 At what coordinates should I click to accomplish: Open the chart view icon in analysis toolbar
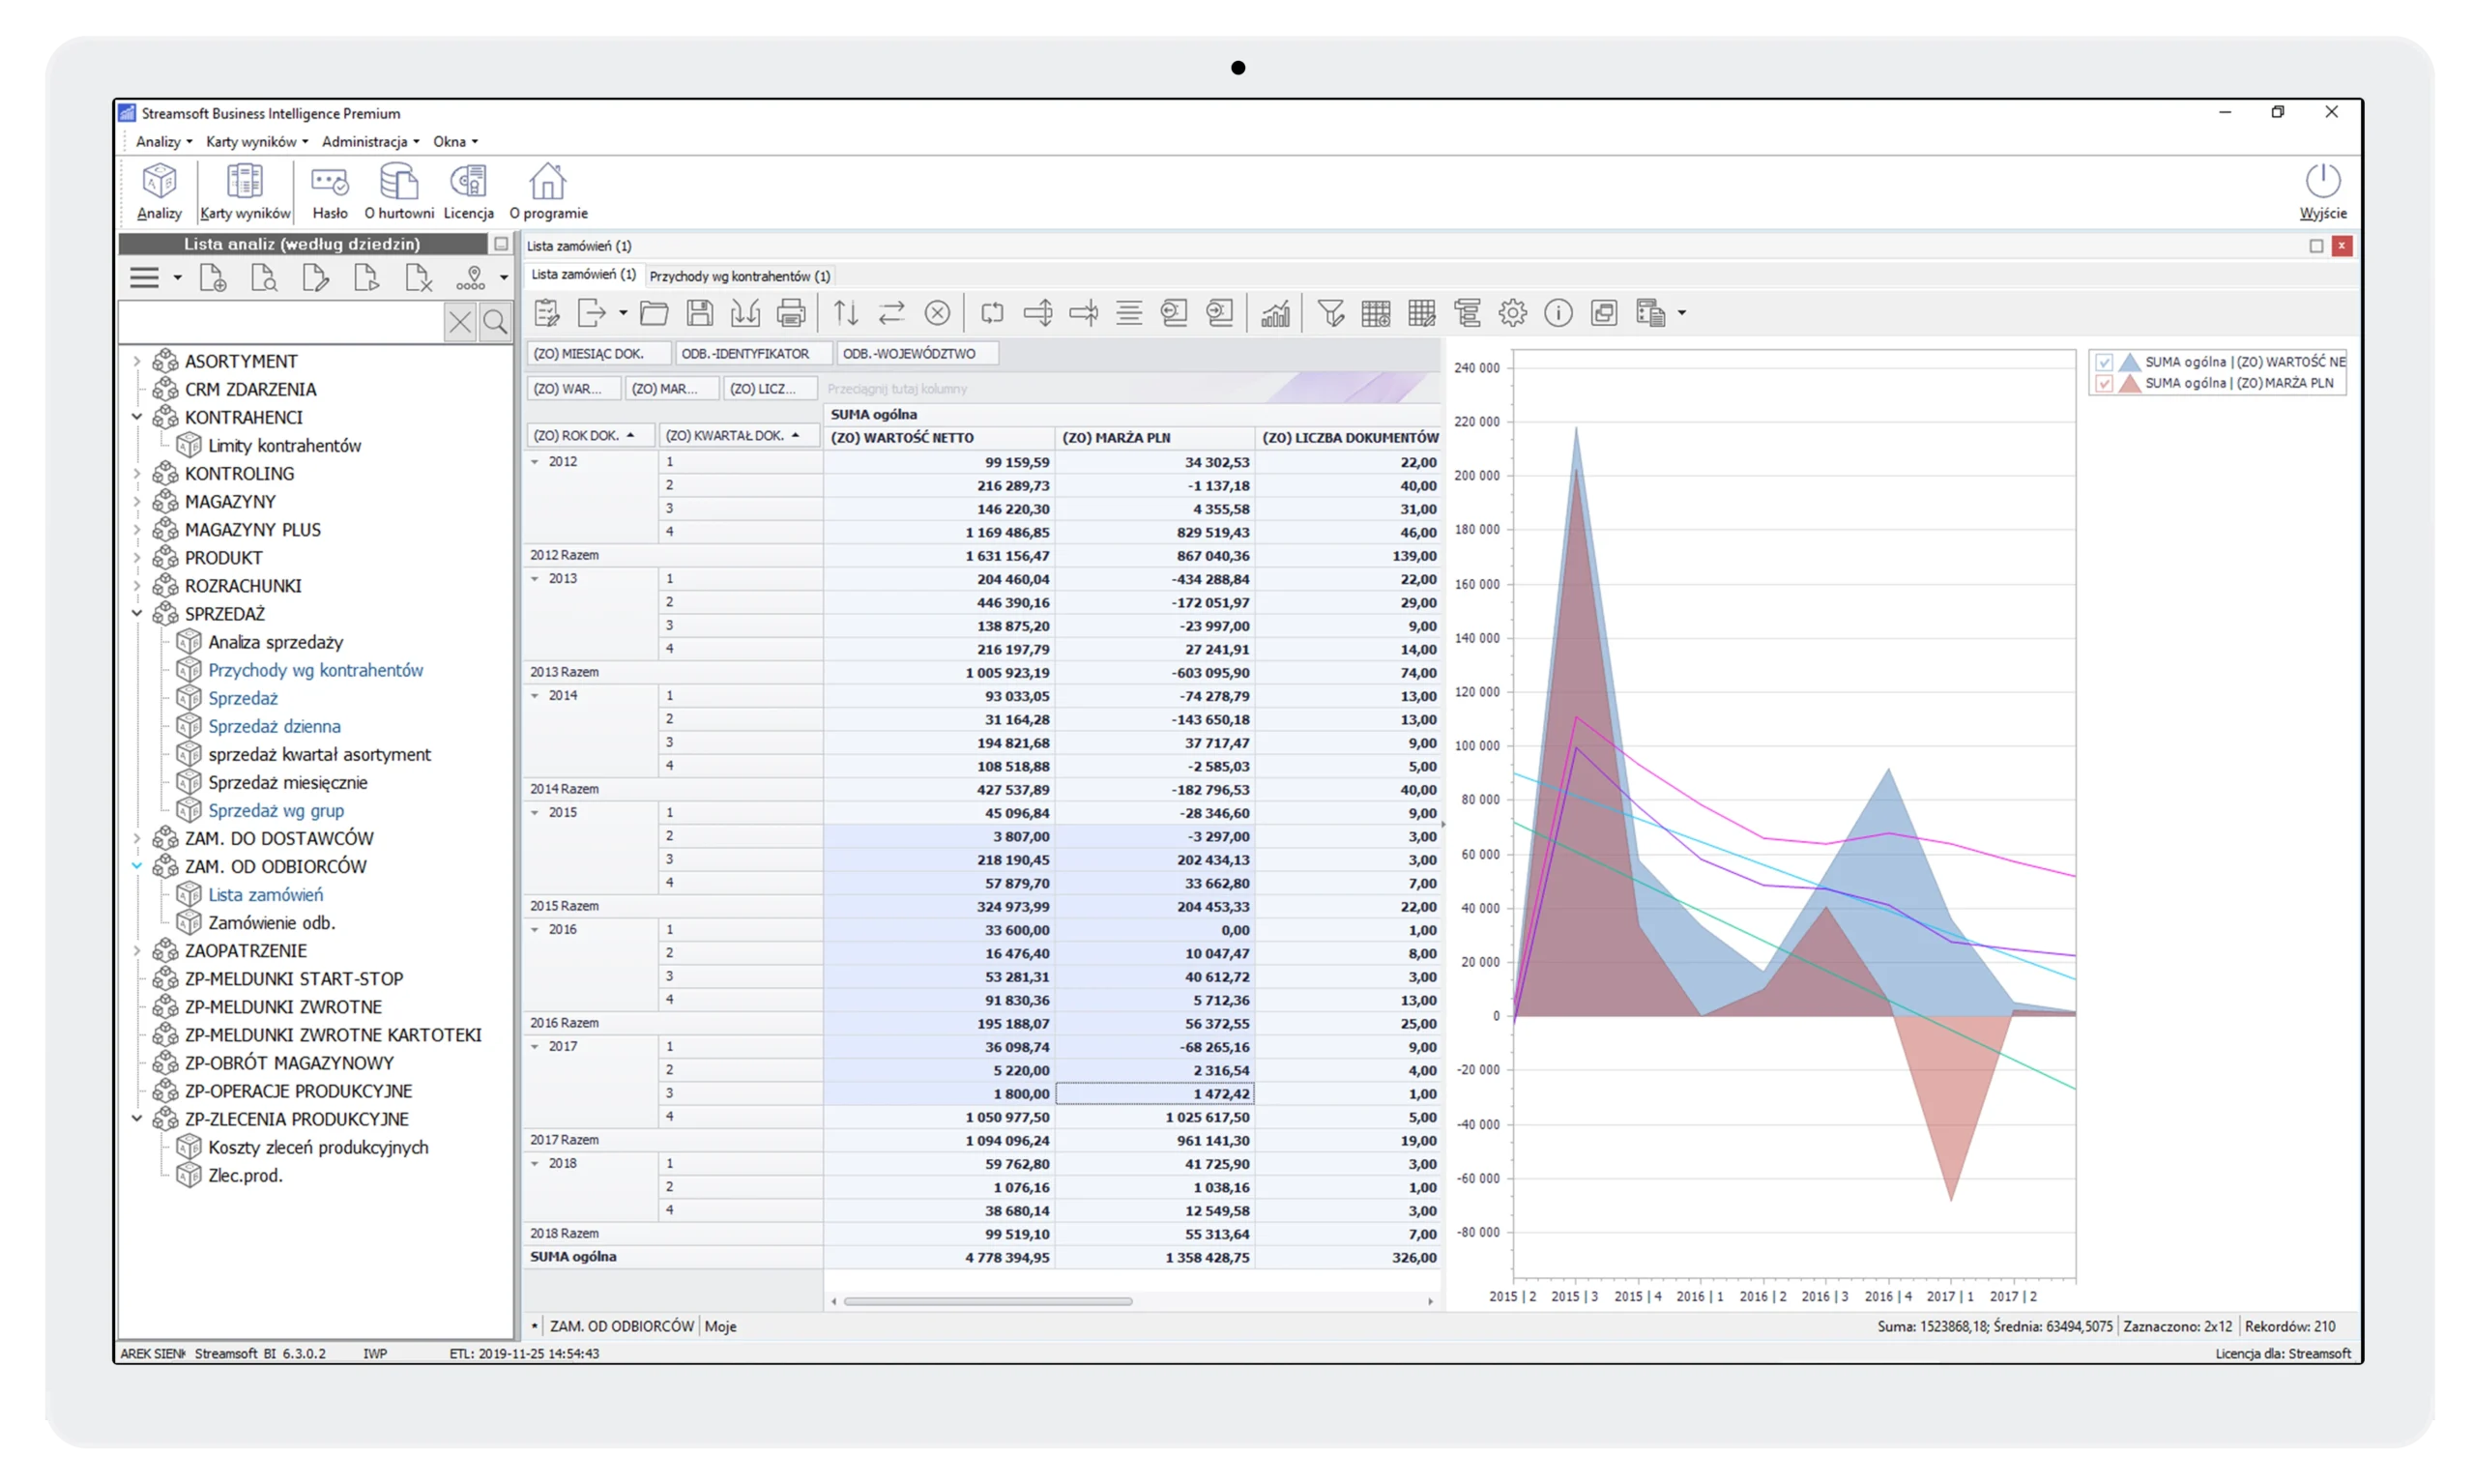[1277, 313]
